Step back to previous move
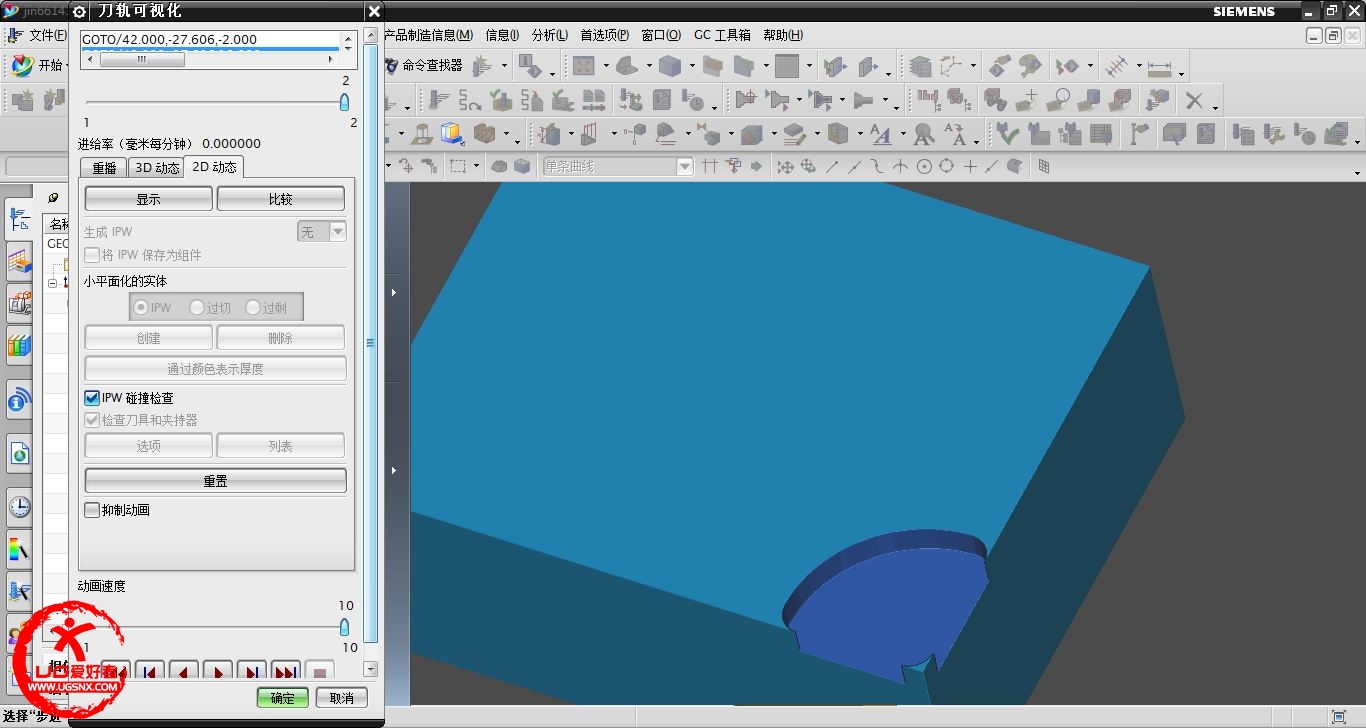The height and width of the screenshot is (728, 1366). 149,670
